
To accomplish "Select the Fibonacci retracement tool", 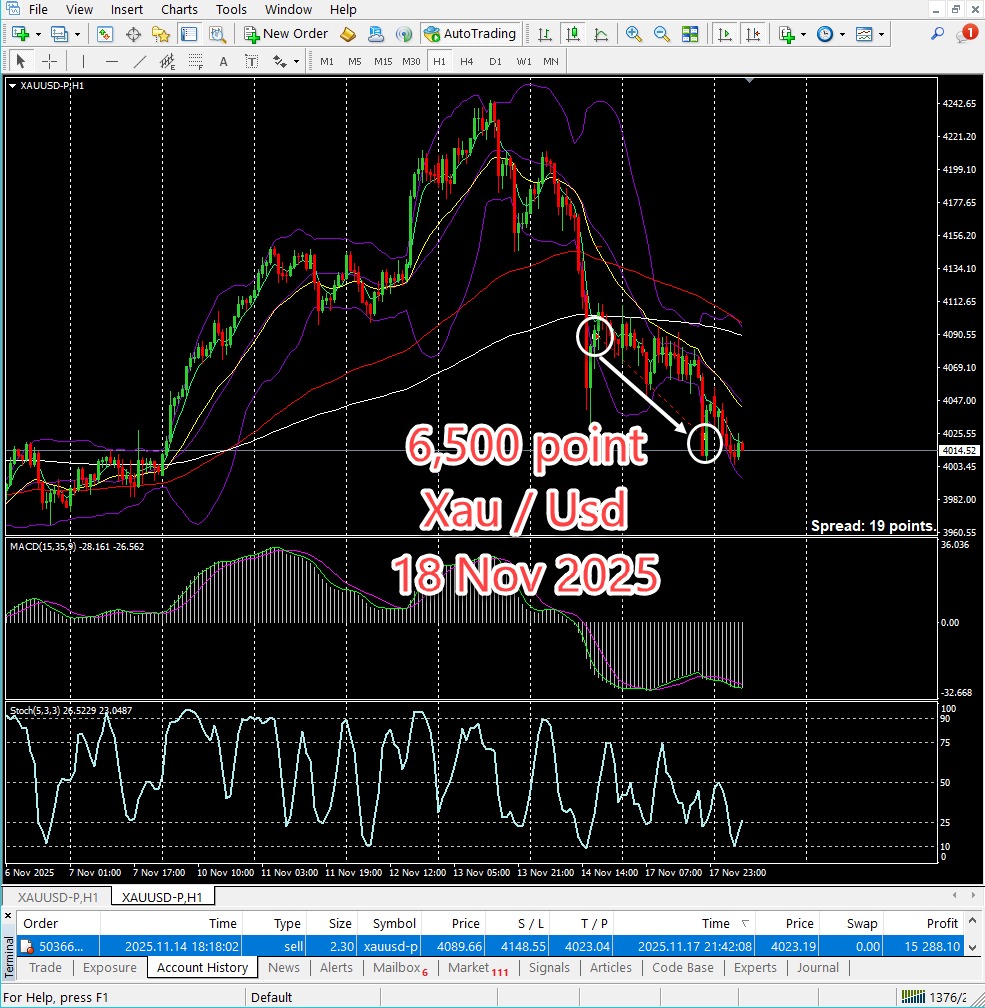I will [193, 61].
